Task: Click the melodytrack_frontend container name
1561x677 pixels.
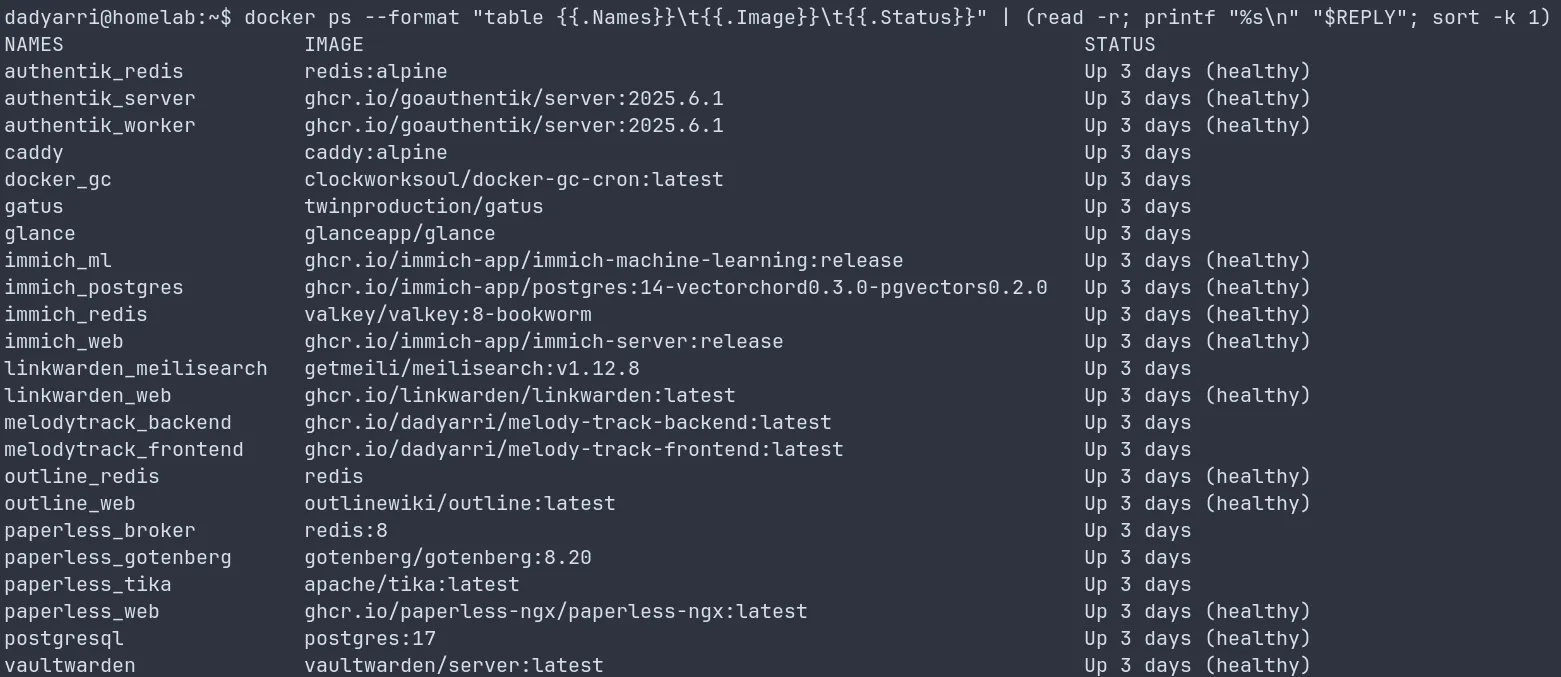Action: pyautogui.click(x=124, y=449)
